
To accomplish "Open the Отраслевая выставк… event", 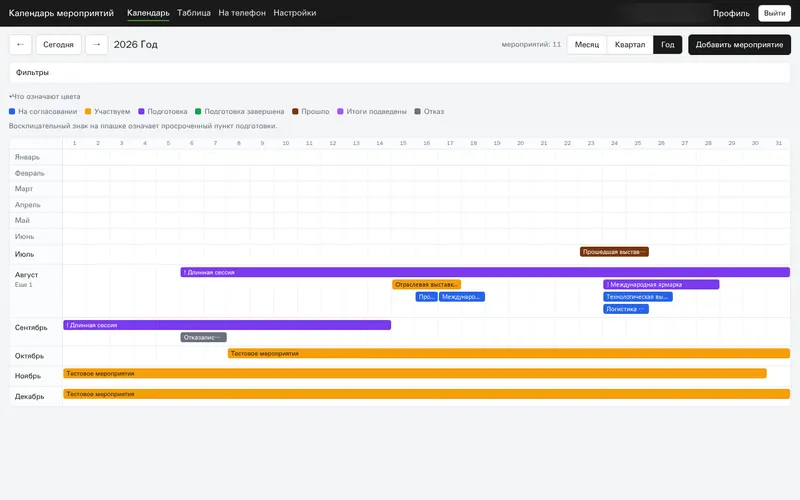I will 427,285.
